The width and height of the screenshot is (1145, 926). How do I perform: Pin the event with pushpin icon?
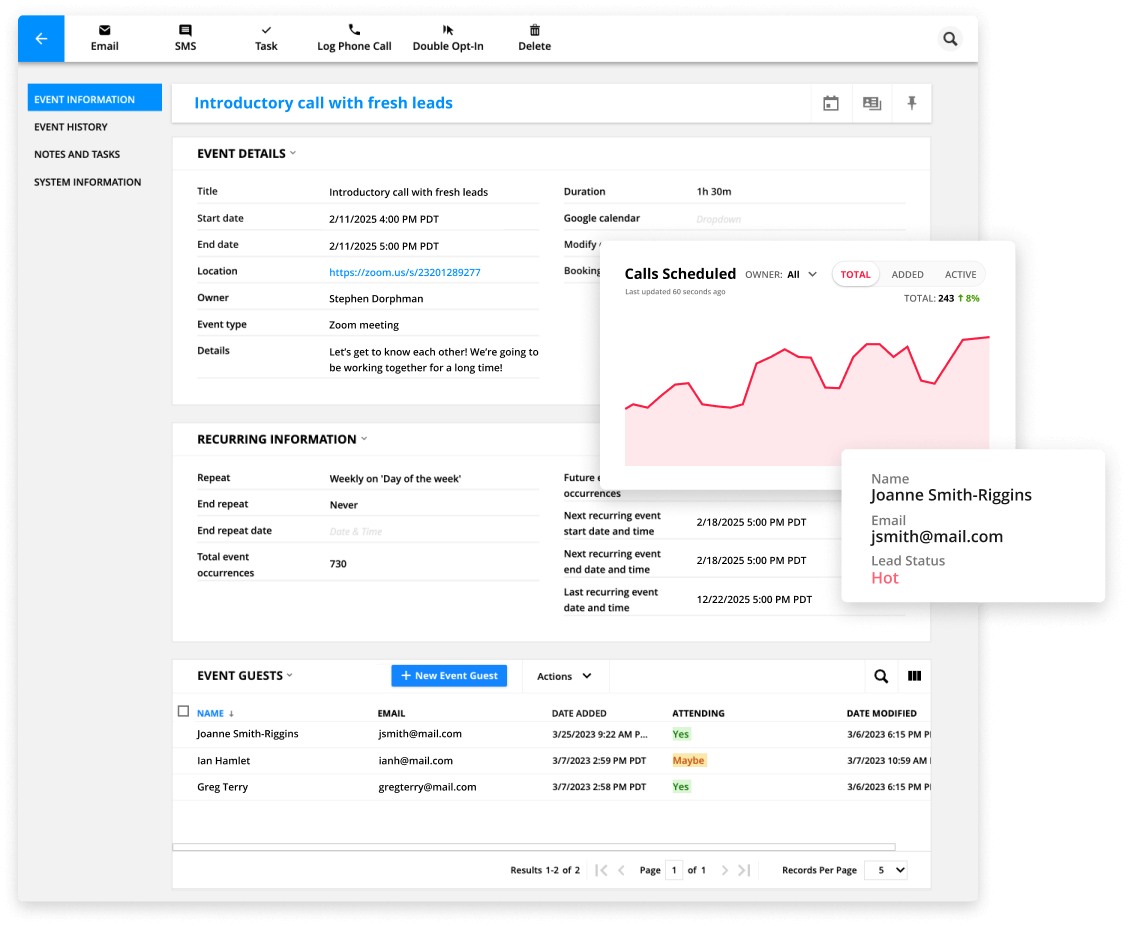pyautogui.click(x=911, y=103)
